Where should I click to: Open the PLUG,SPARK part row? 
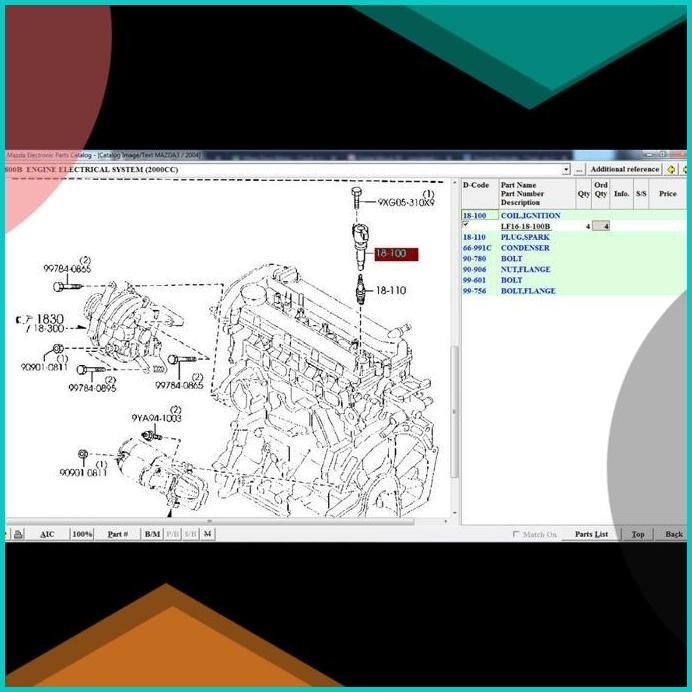coord(525,237)
